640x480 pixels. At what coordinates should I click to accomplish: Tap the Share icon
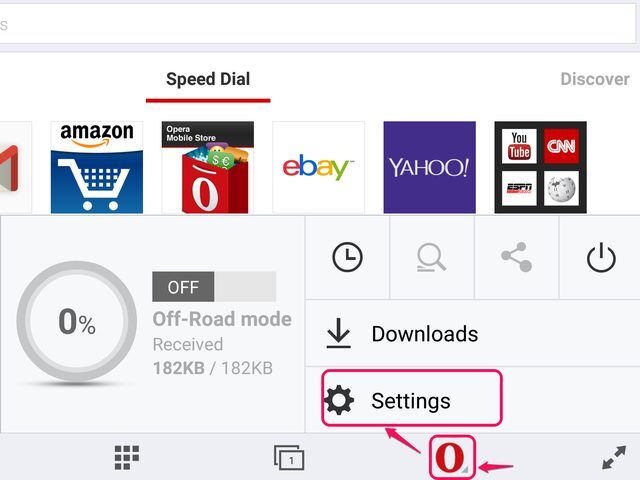coord(516,257)
